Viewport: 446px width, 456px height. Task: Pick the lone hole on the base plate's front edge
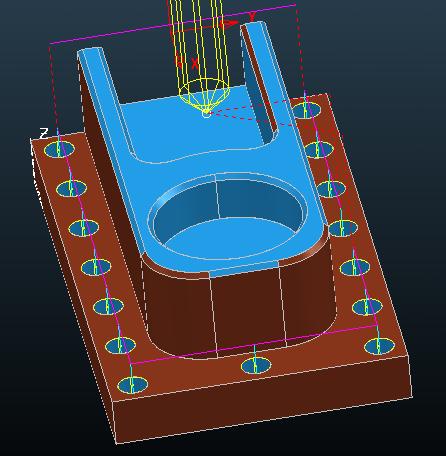pos(256,366)
